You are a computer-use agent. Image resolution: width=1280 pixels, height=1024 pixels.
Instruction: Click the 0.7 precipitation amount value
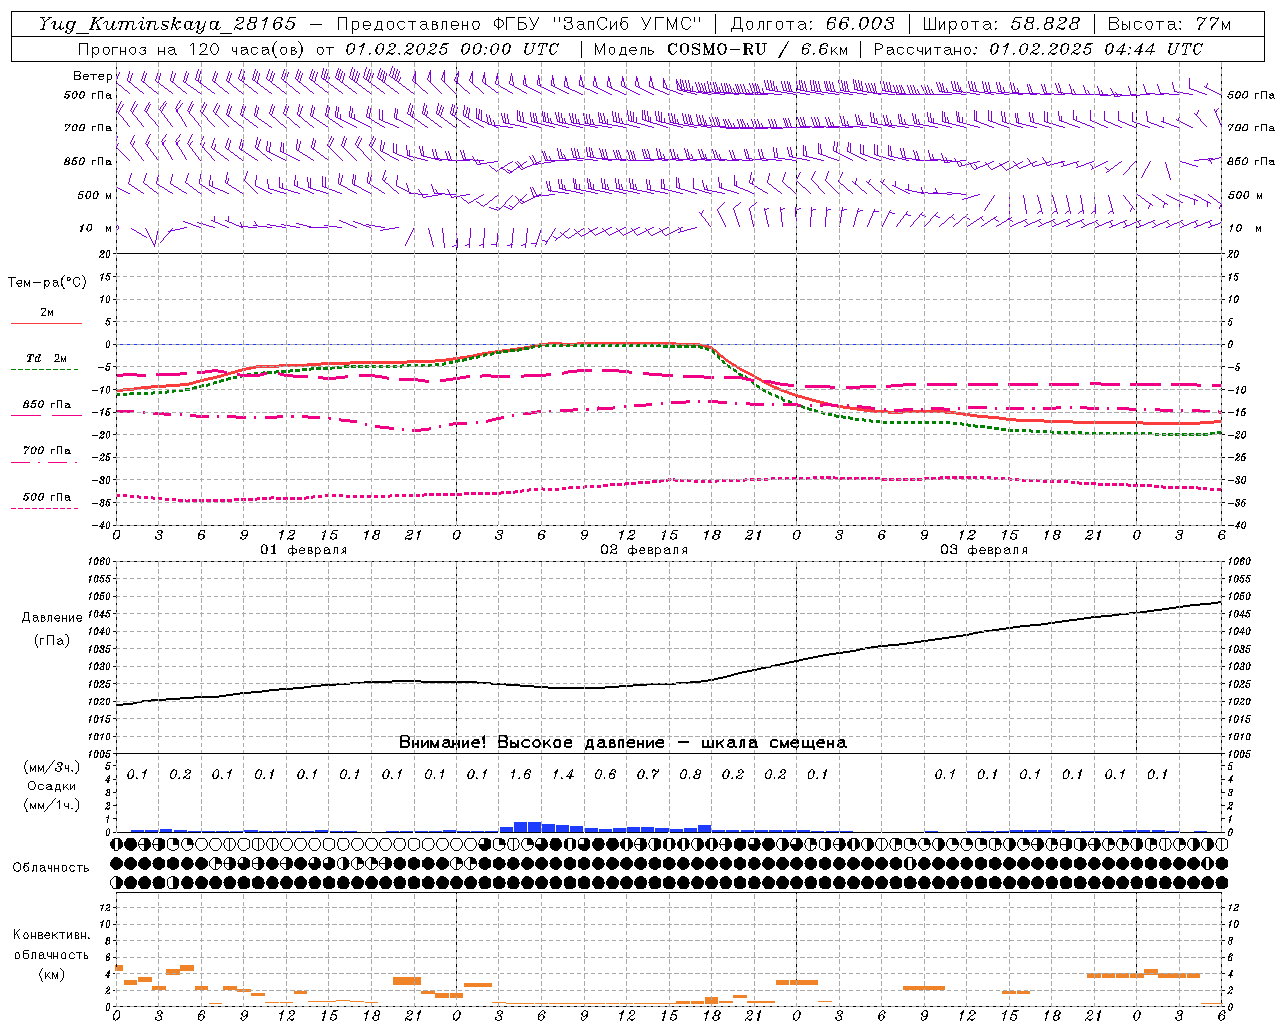648,775
